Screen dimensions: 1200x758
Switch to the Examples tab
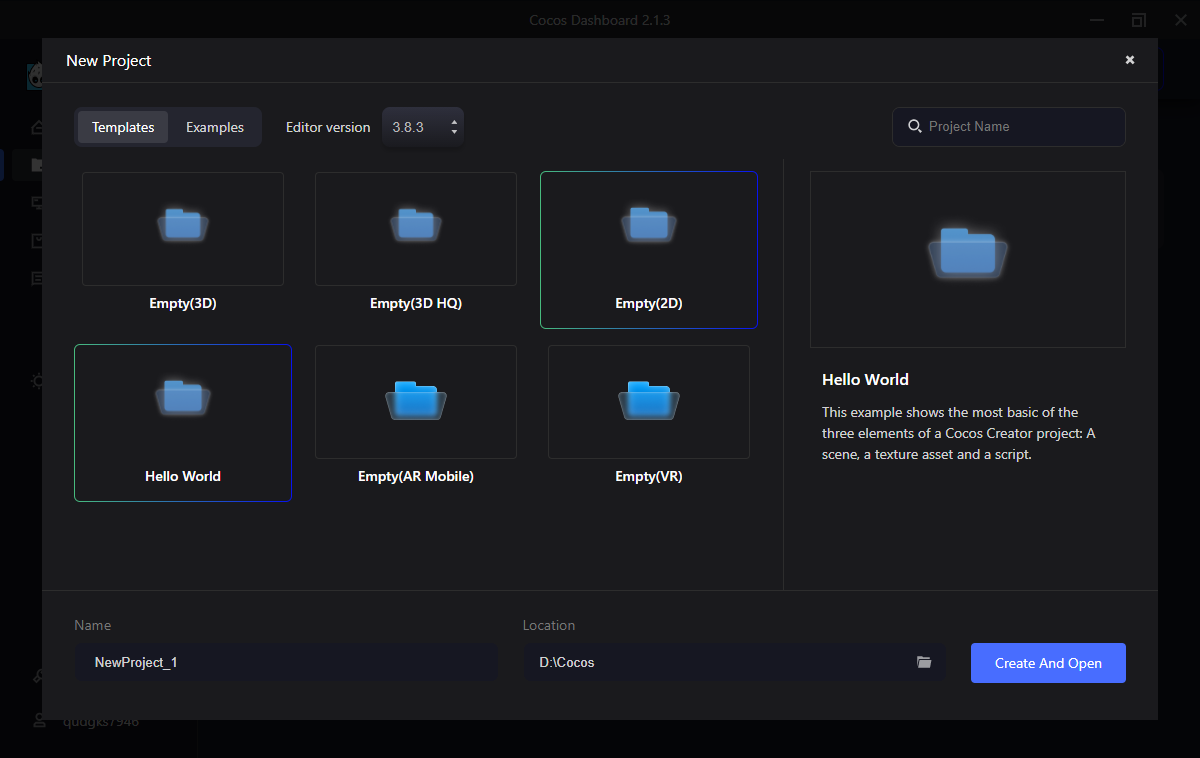[215, 127]
